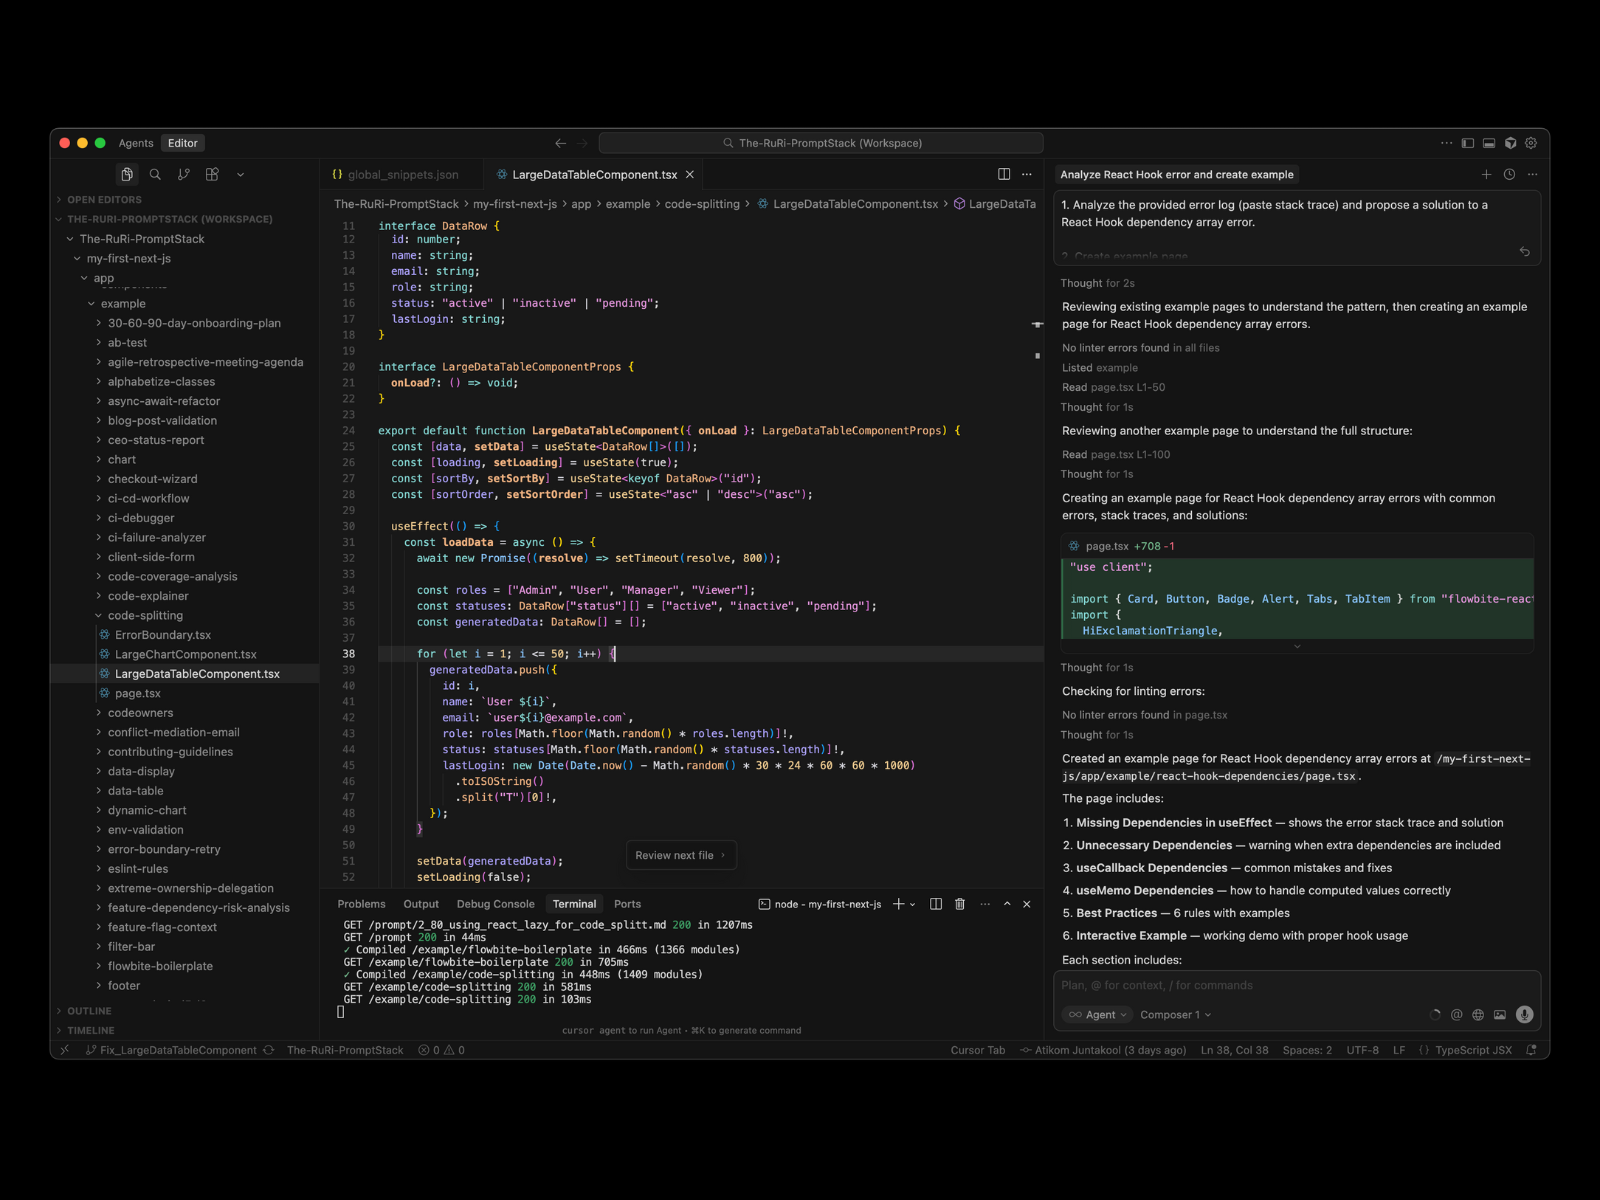Click the Review next file button
The width and height of the screenshot is (1600, 1200).
click(x=681, y=855)
